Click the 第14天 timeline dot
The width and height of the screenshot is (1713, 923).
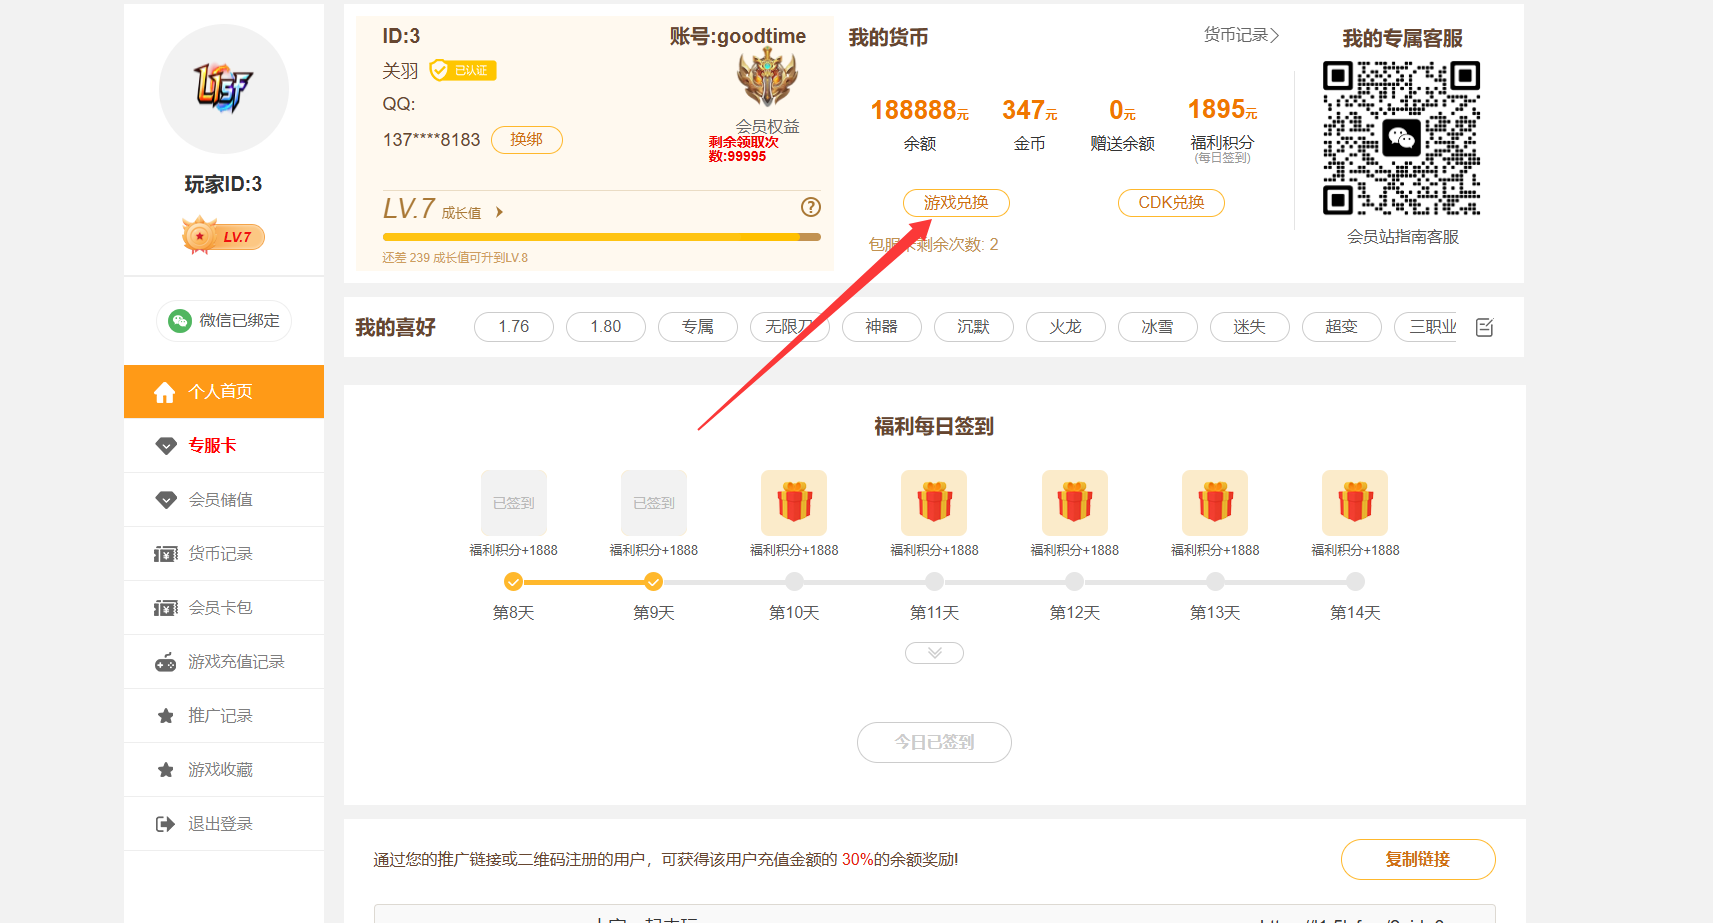[x=1355, y=582]
